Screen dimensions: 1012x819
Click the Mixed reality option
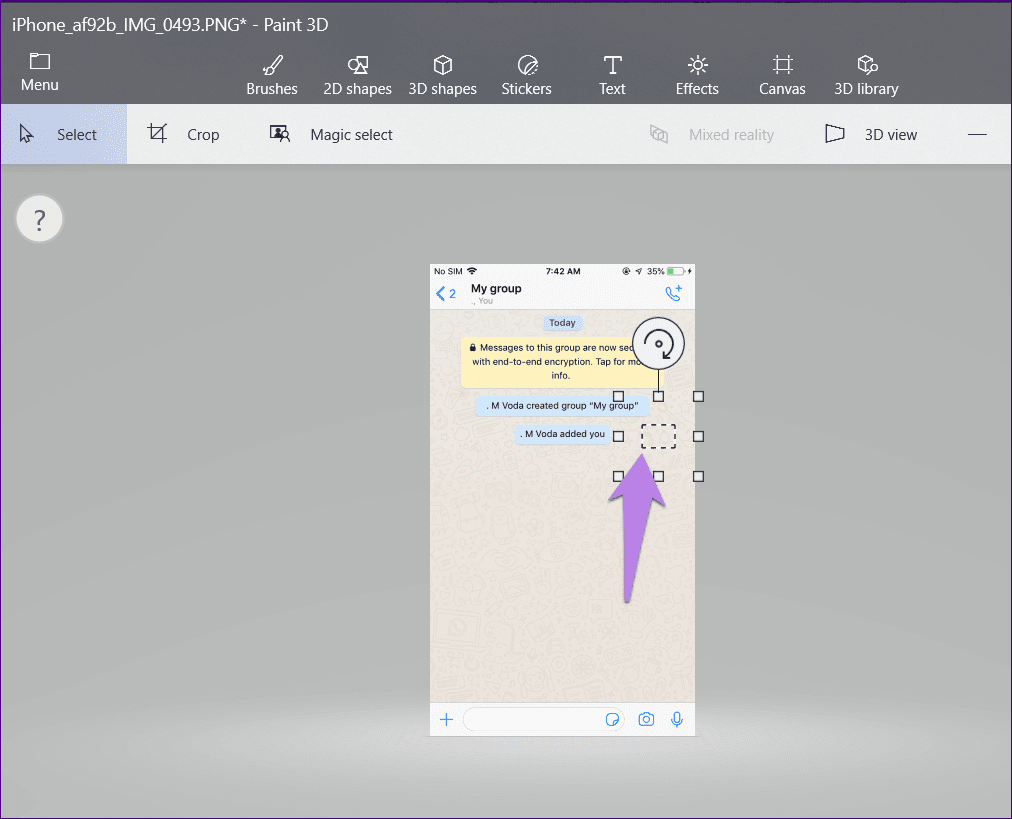pos(712,134)
